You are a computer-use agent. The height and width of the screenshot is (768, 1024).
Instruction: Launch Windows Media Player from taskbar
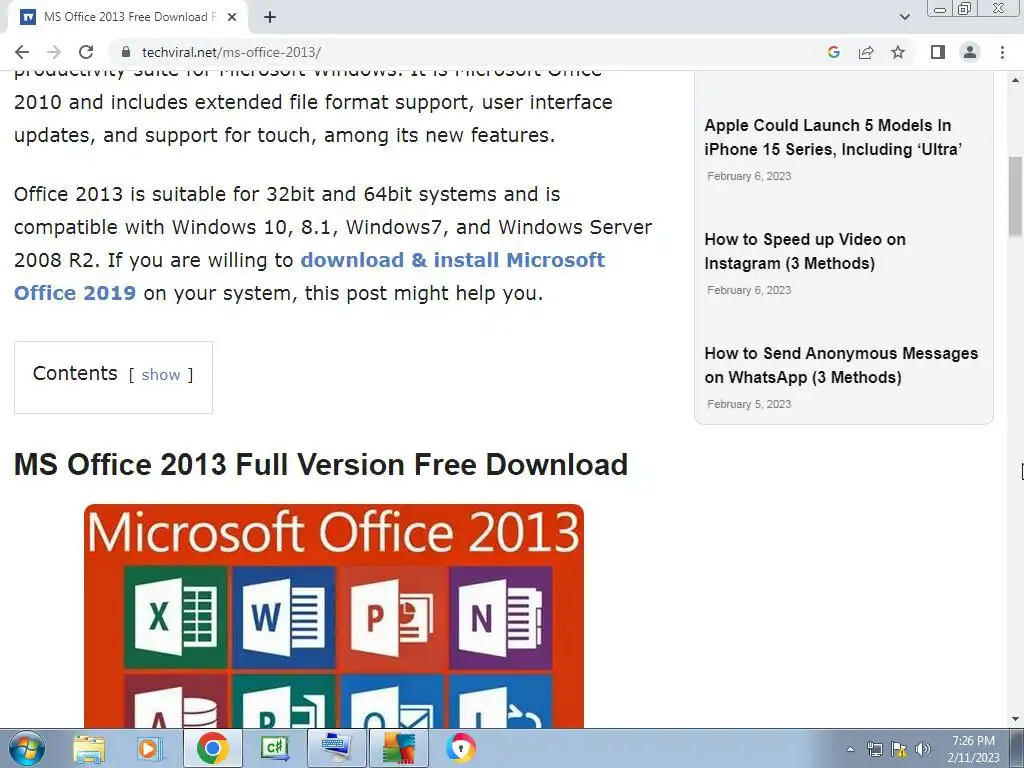point(148,748)
